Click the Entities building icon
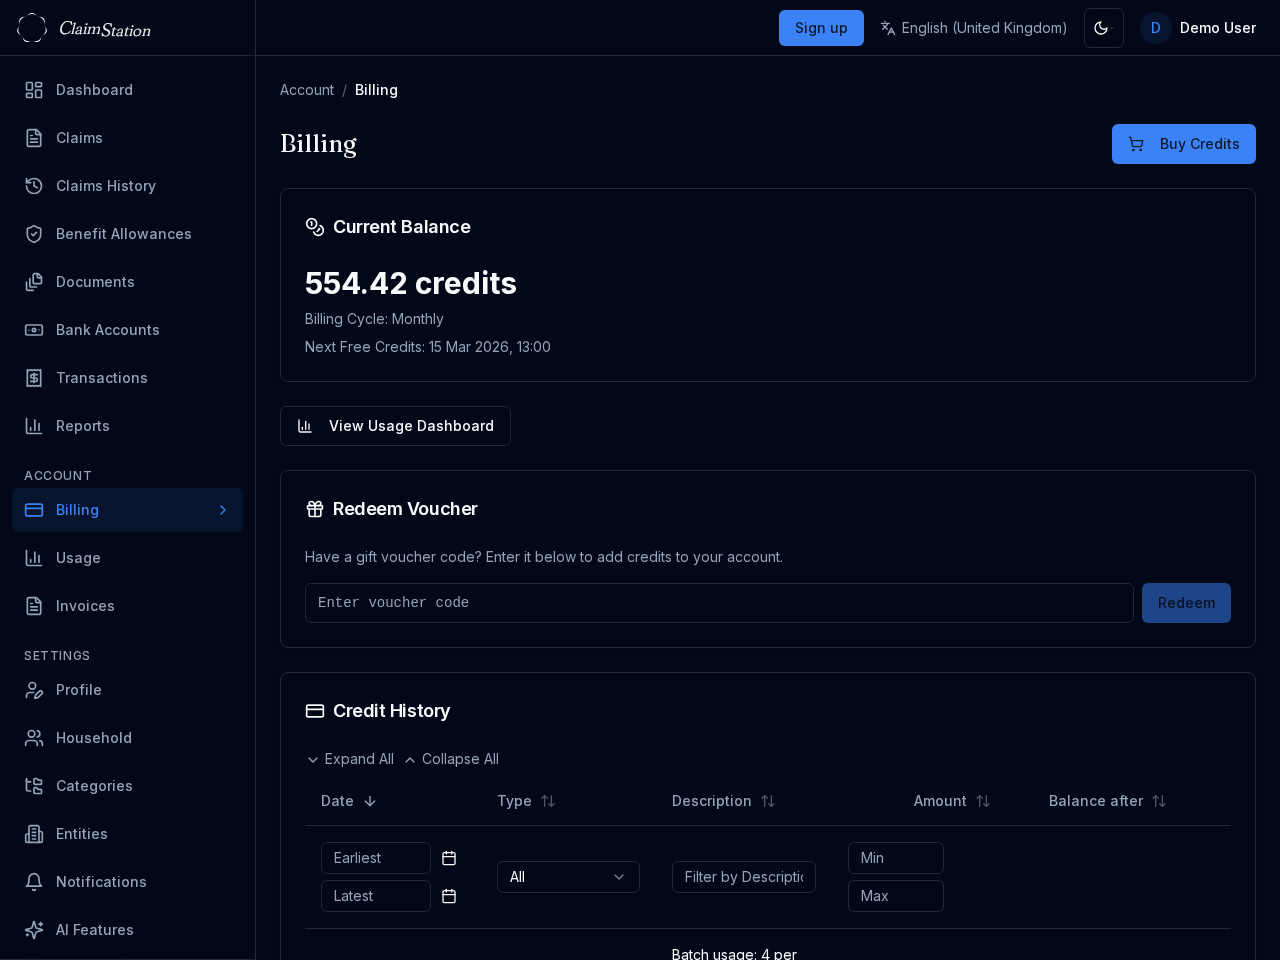The height and width of the screenshot is (960, 1280). [x=34, y=834]
